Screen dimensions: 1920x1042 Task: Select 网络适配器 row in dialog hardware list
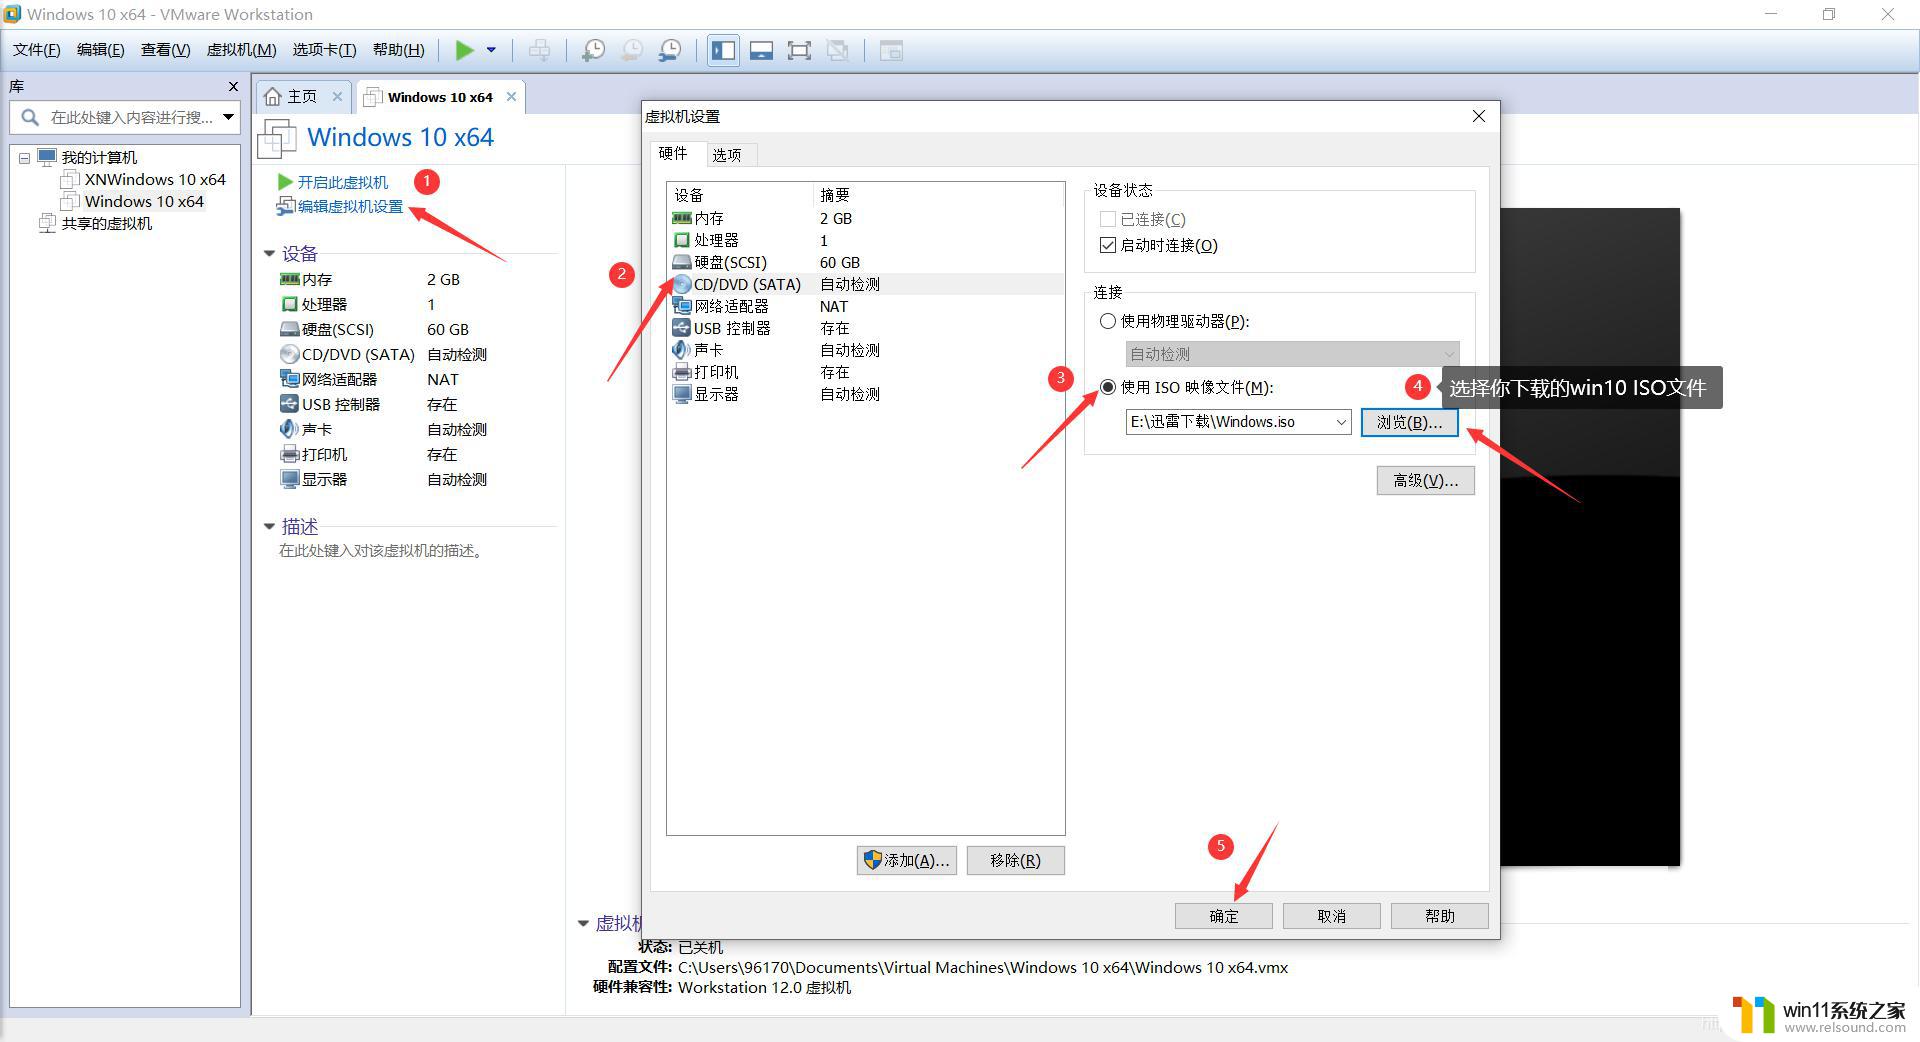pyautogui.click(x=865, y=306)
